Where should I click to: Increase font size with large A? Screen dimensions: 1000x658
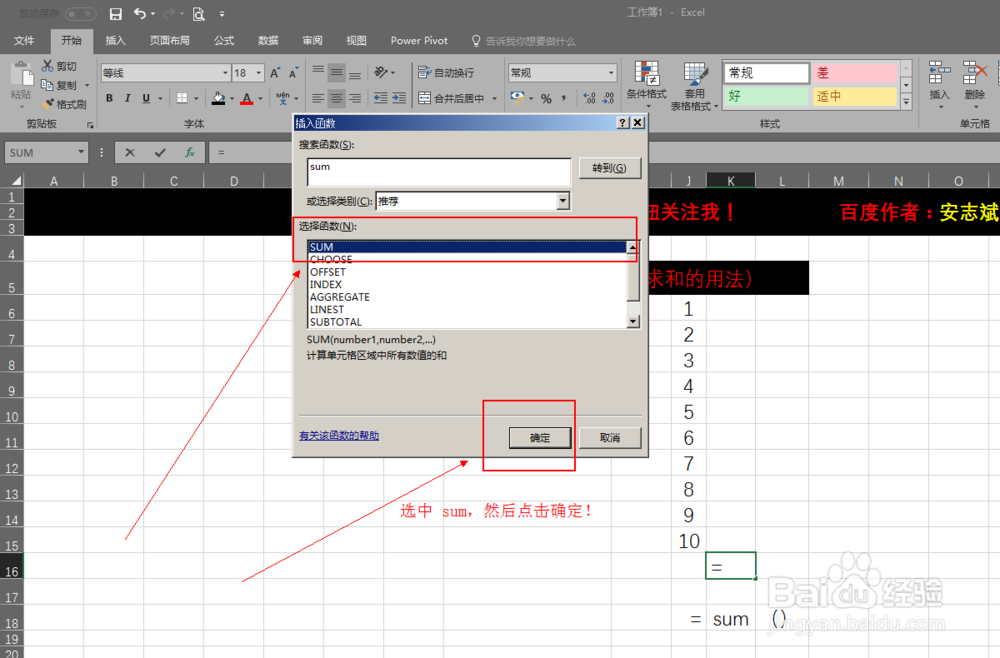(275, 73)
